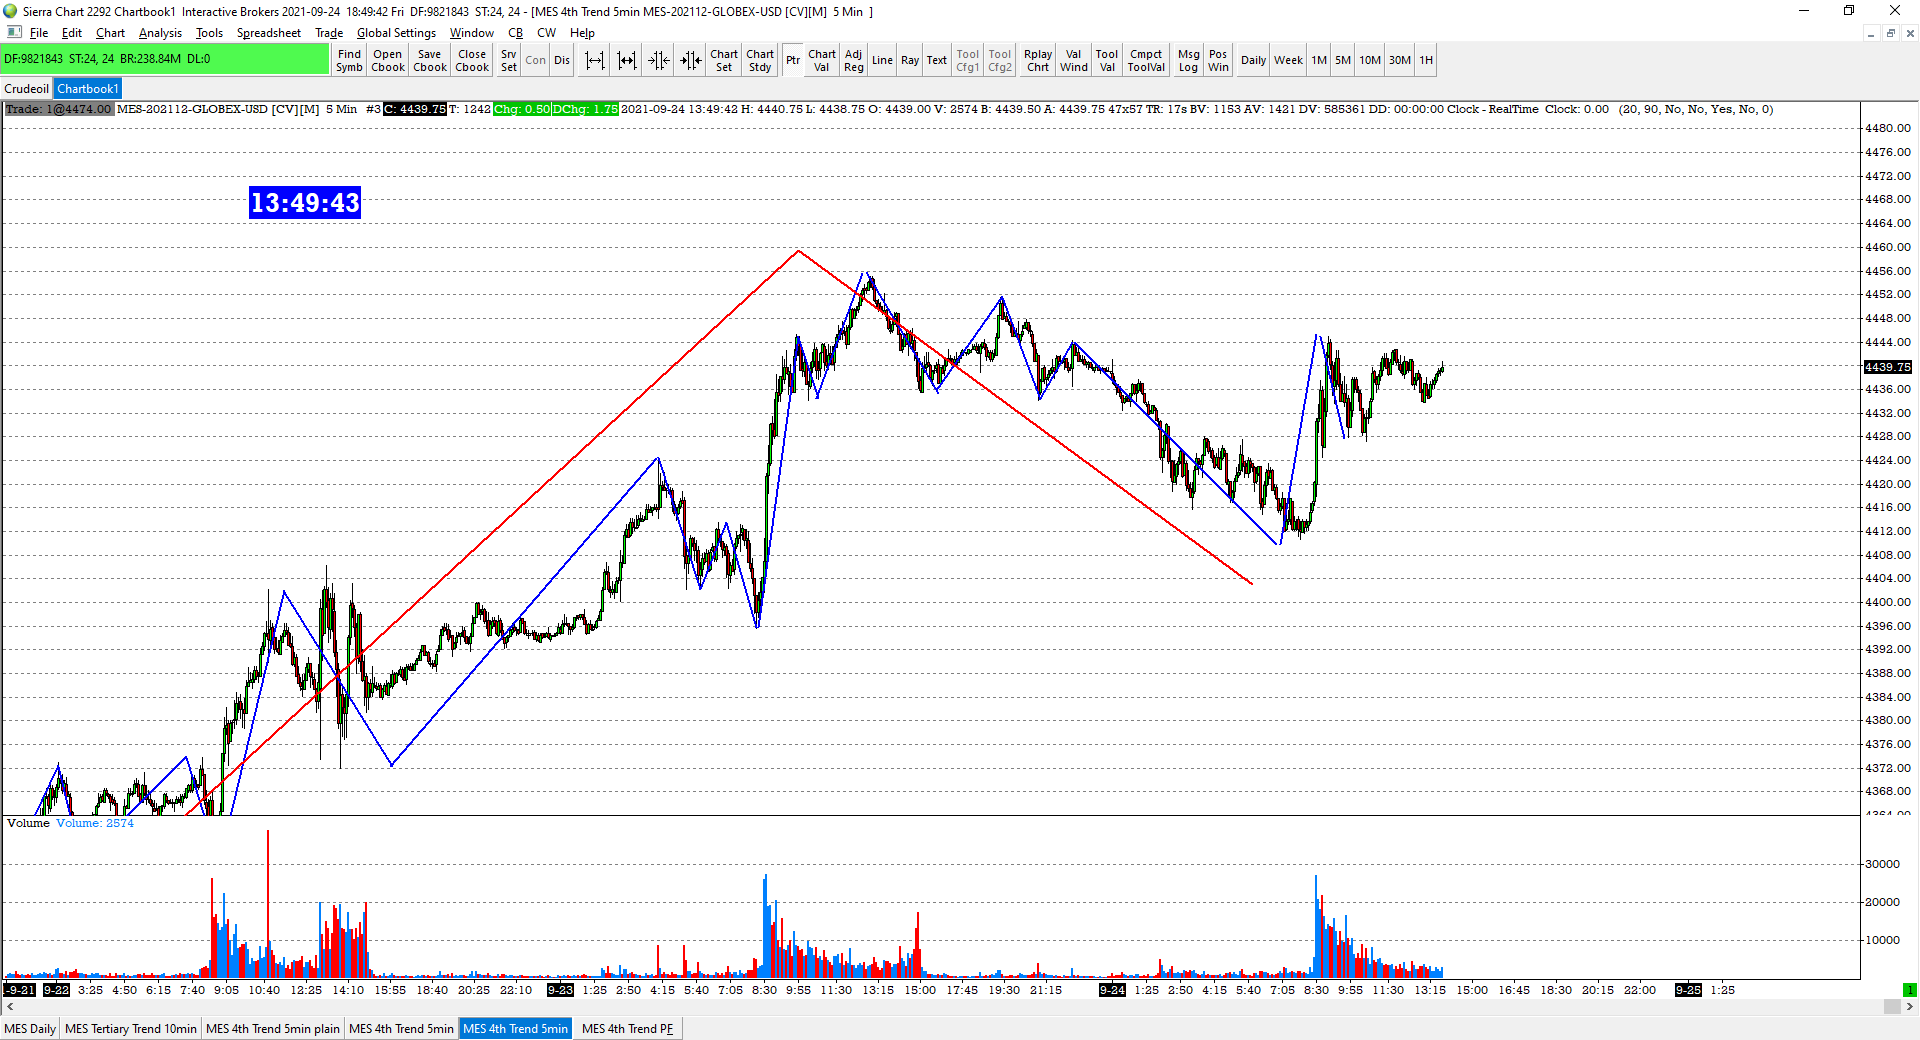The image size is (1920, 1040).
Task: Click the Open Cbook button
Action: [388, 61]
